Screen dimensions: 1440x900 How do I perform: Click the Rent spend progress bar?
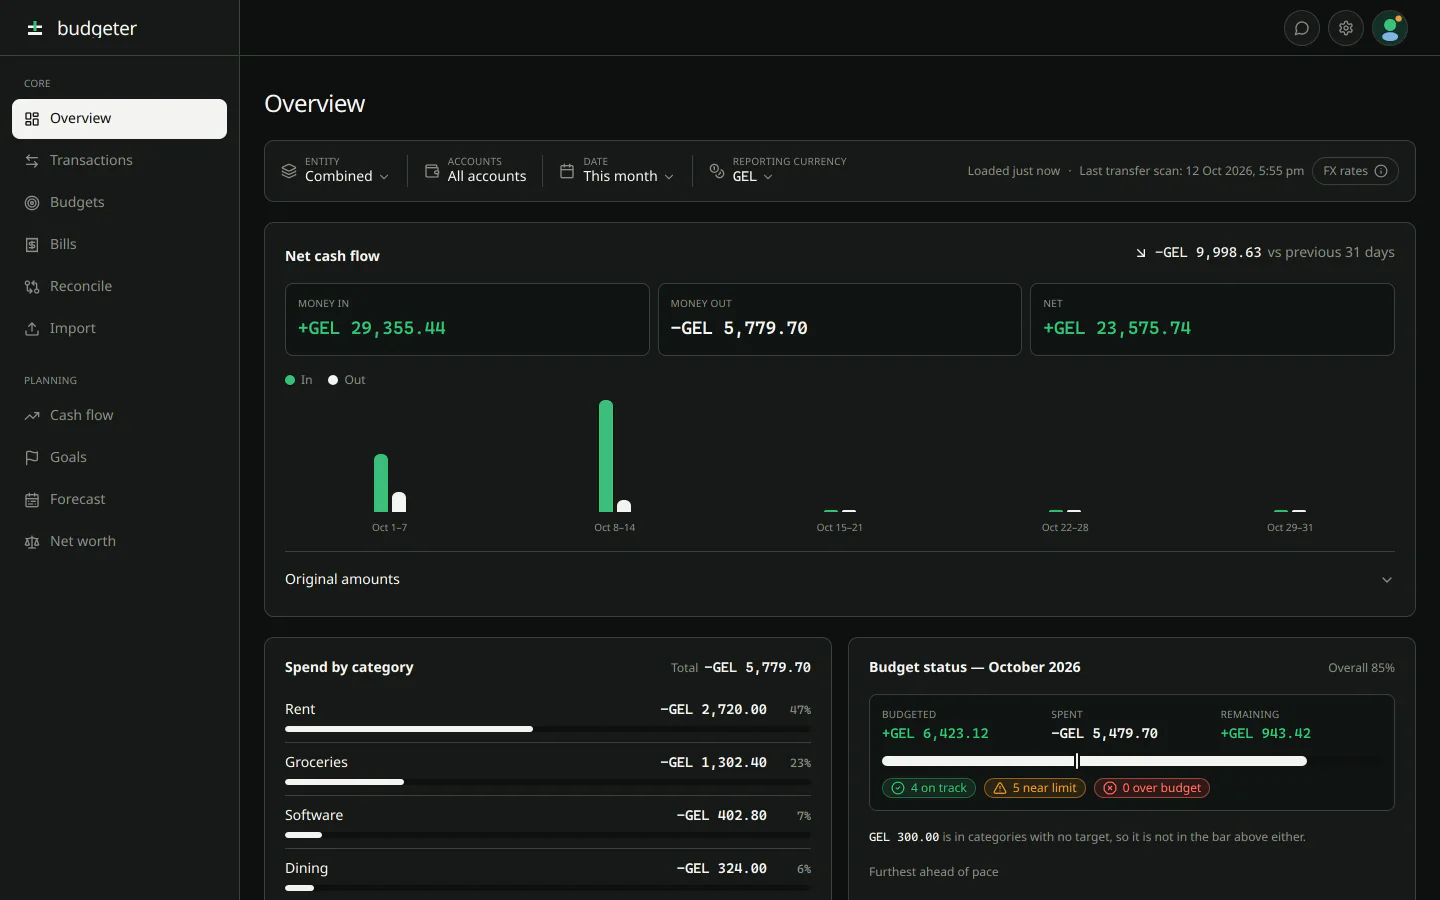click(x=548, y=729)
